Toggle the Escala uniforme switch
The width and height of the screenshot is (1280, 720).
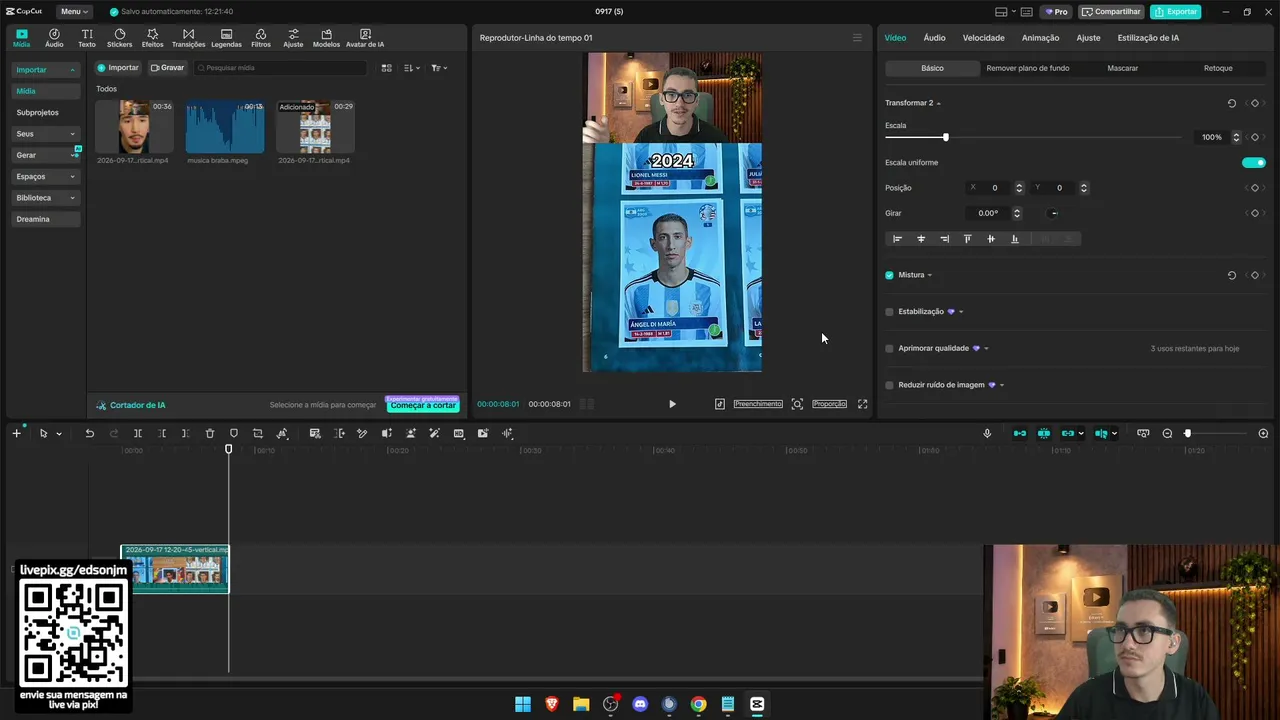coord(1253,162)
